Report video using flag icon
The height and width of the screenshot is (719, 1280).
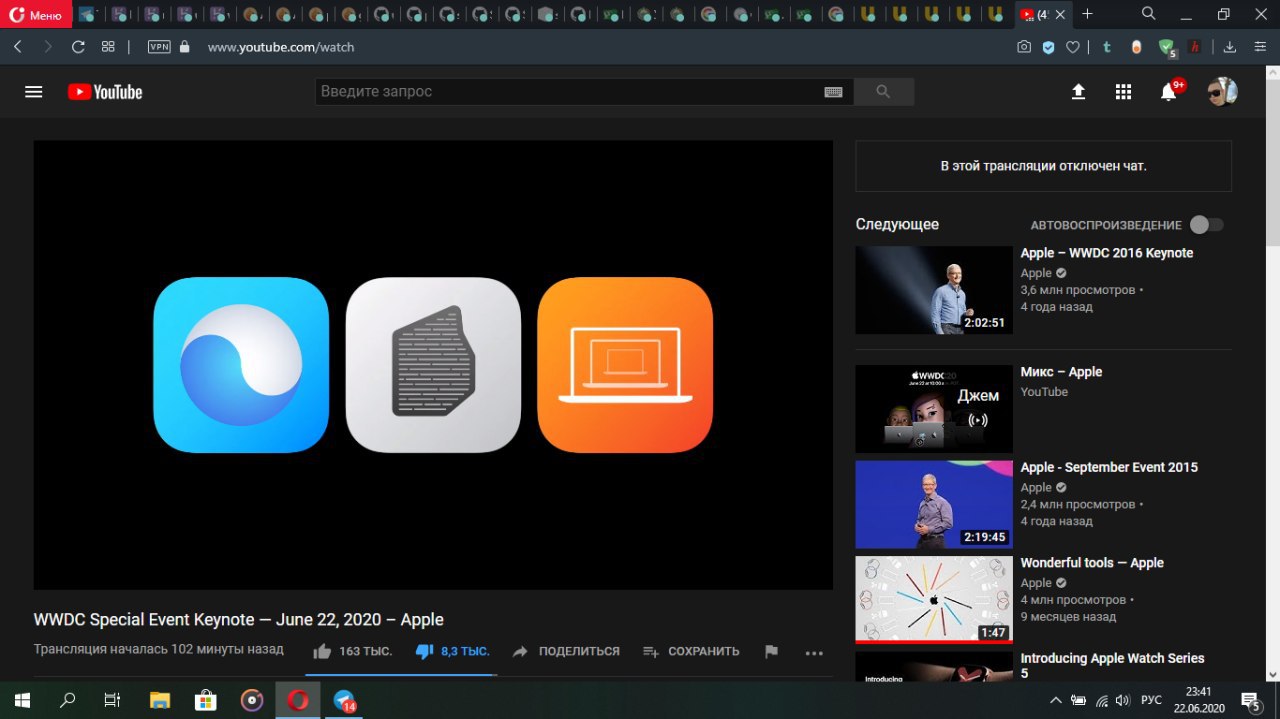pyautogui.click(x=771, y=652)
